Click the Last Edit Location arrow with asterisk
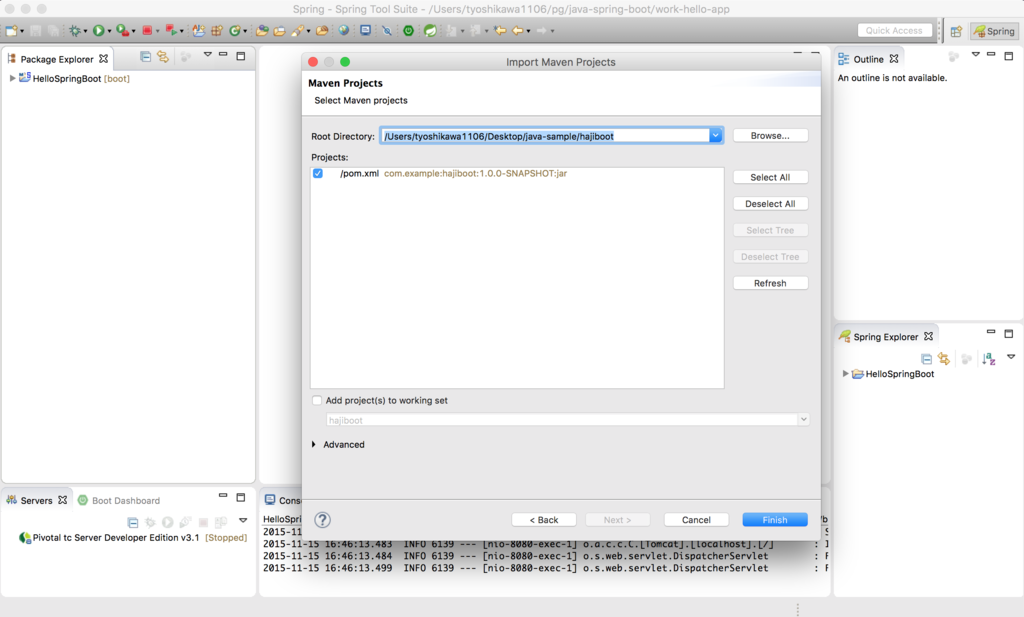 coord(500,31)
